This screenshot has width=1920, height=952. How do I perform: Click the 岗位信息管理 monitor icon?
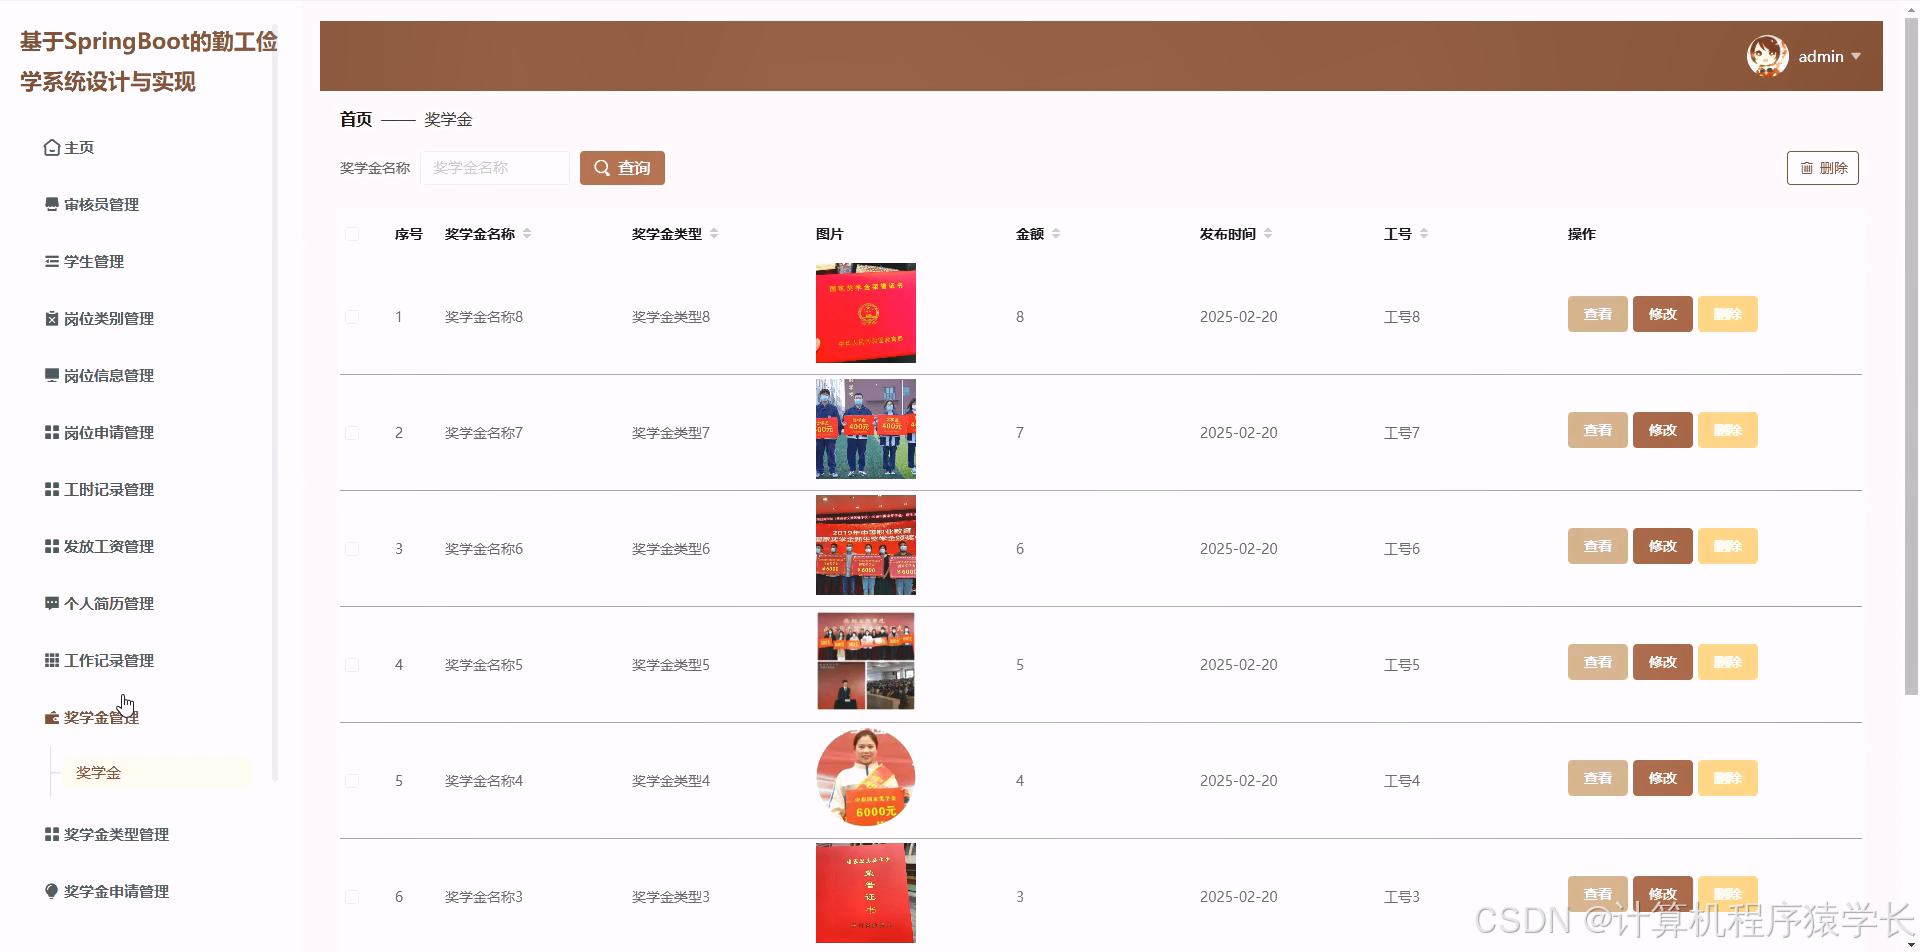click(x=52, y=375)
